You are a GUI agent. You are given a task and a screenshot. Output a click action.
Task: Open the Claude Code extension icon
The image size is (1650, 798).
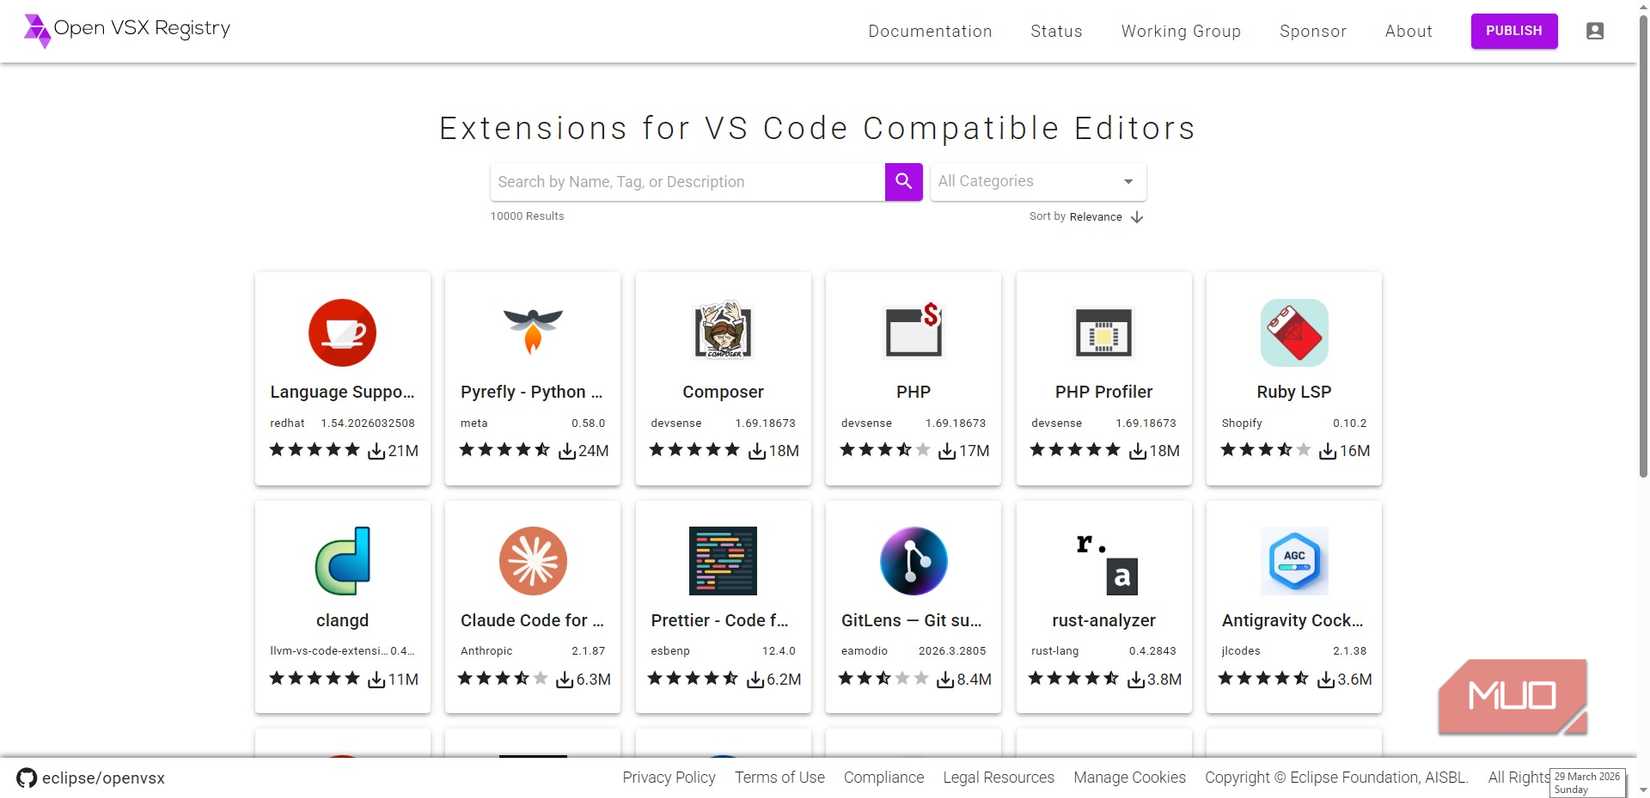tap(532, 561)
